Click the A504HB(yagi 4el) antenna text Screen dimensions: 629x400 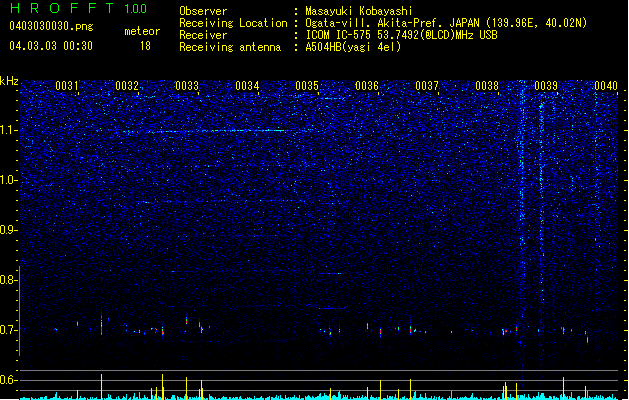pos(353,47)
